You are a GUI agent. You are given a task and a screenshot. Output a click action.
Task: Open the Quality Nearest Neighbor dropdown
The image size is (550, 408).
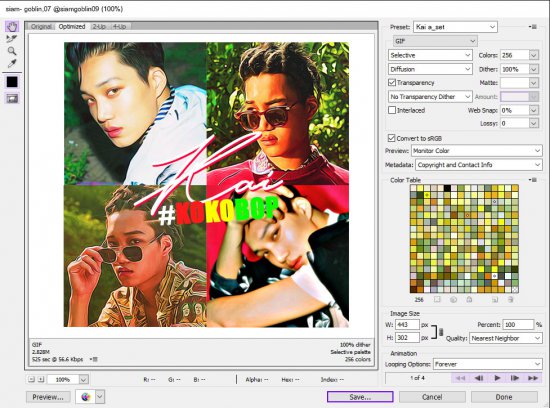506,338
